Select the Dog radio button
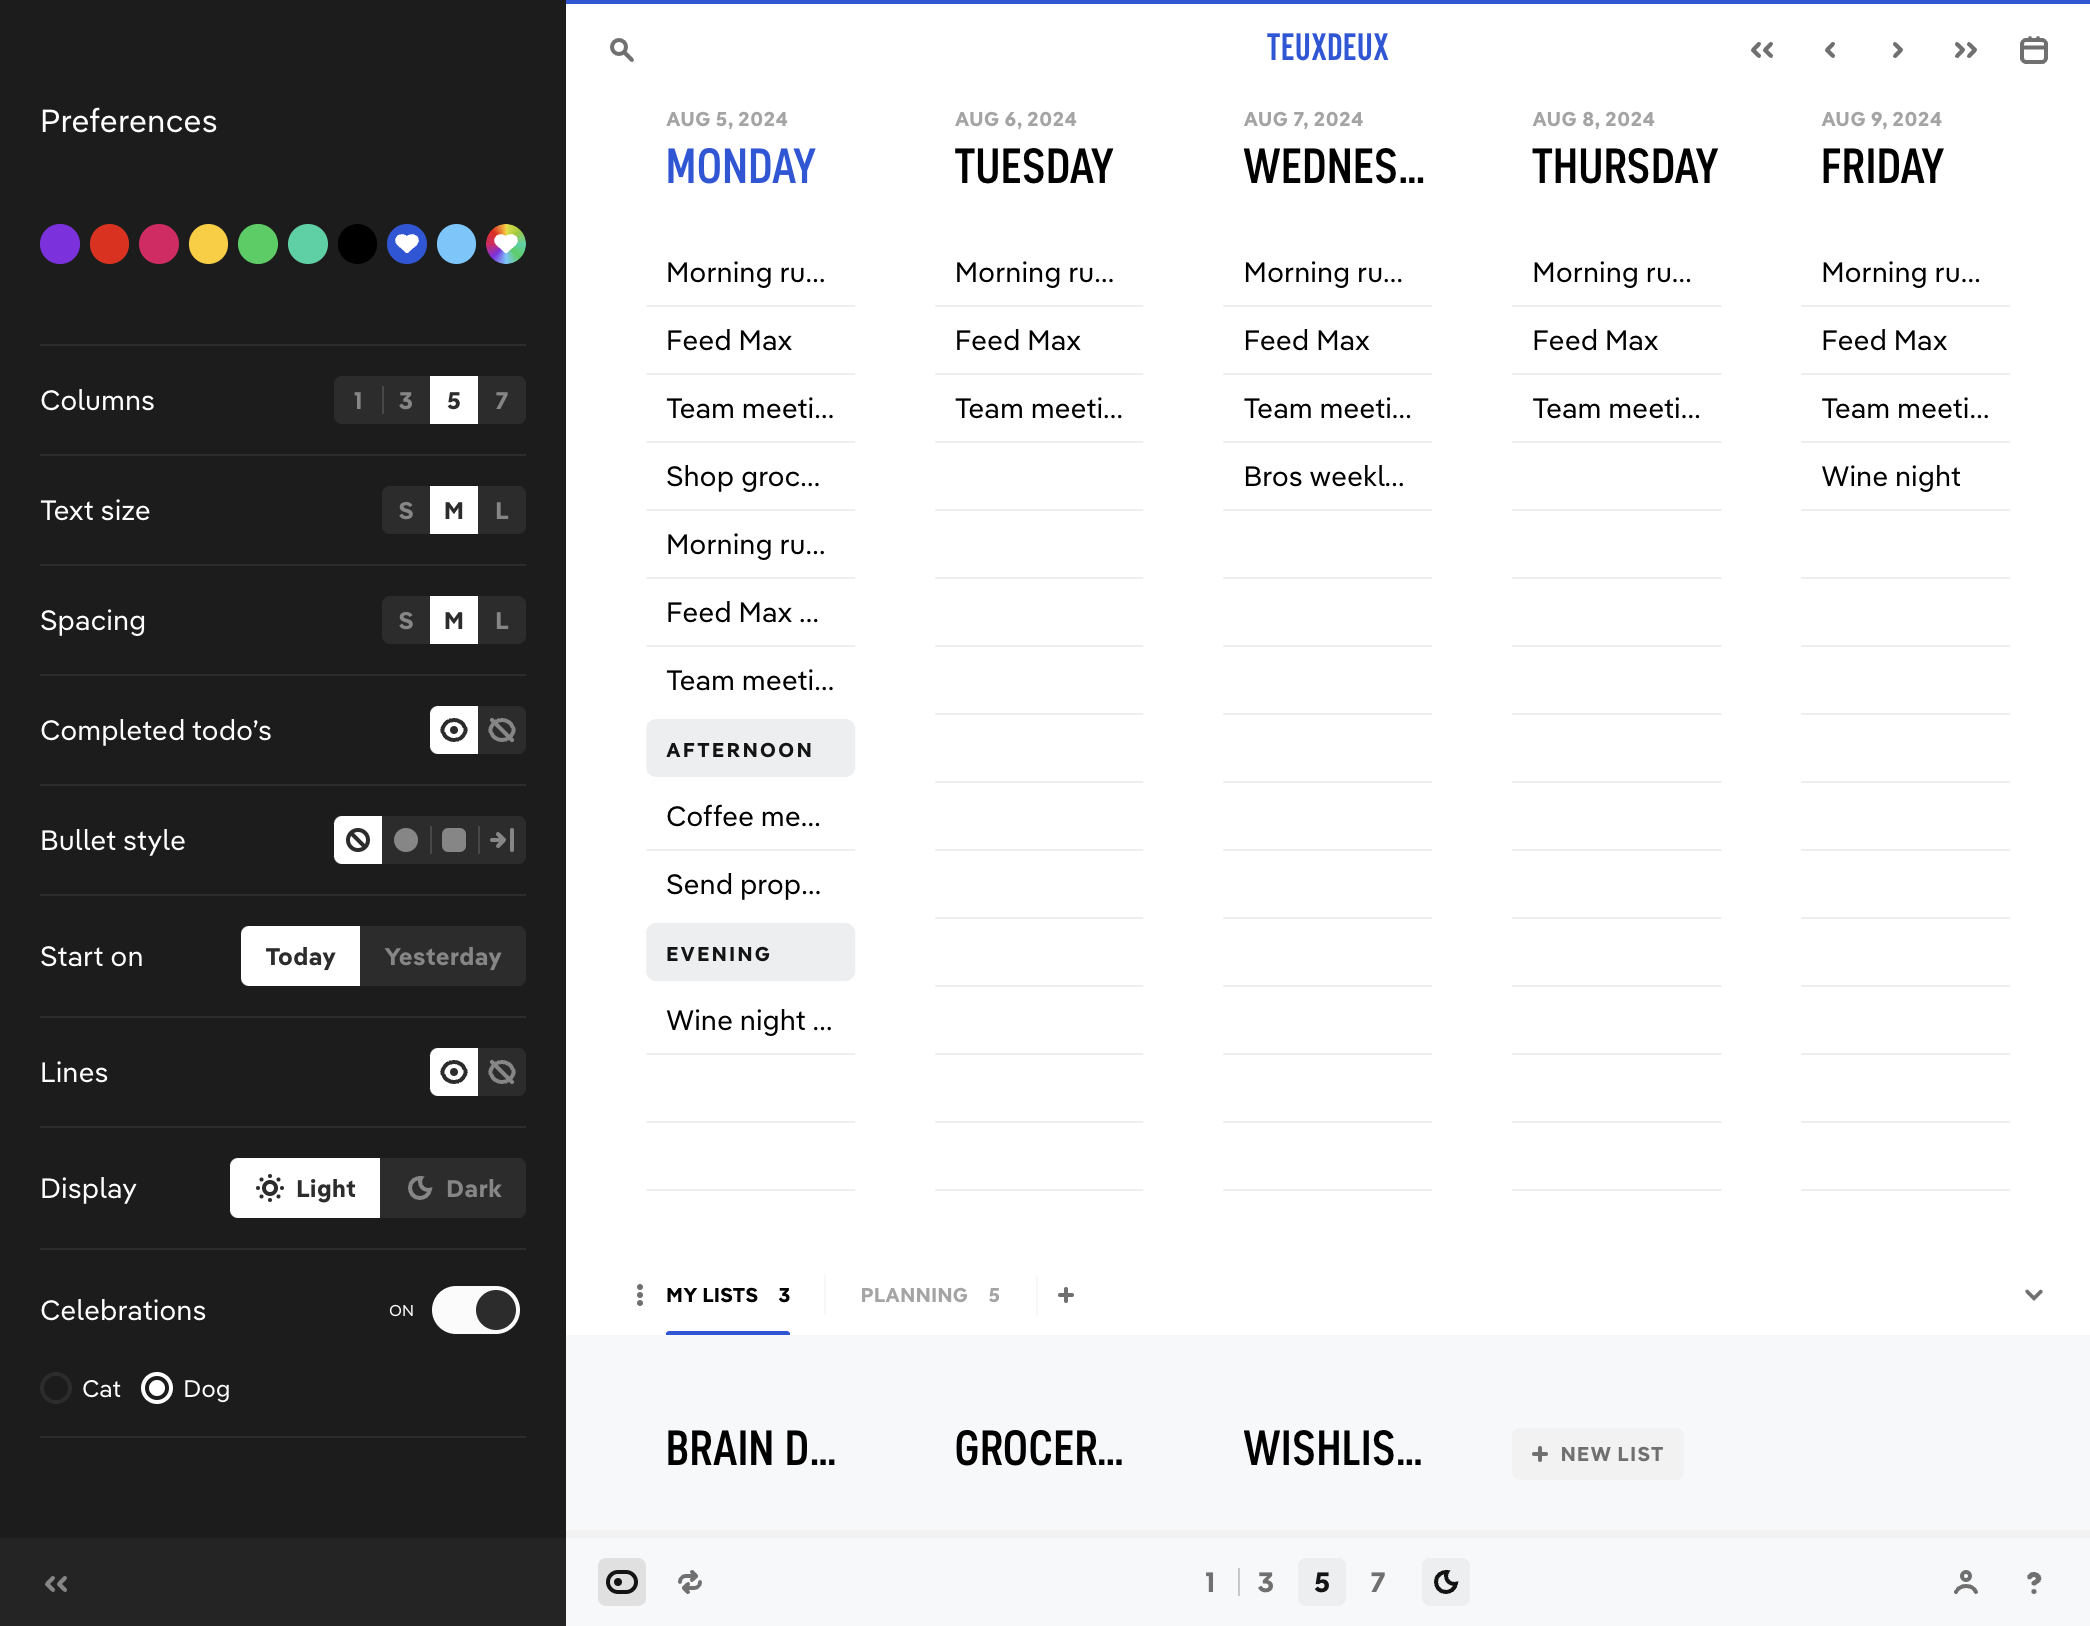Screen dimensions: 2090x1626 point(157,1388)
